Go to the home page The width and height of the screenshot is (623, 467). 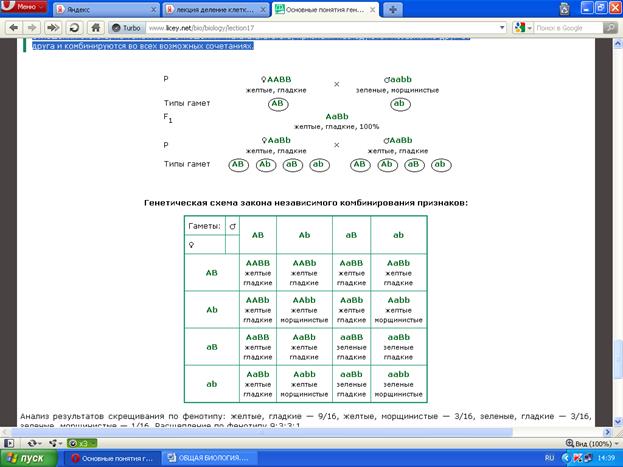pos(95,28)
